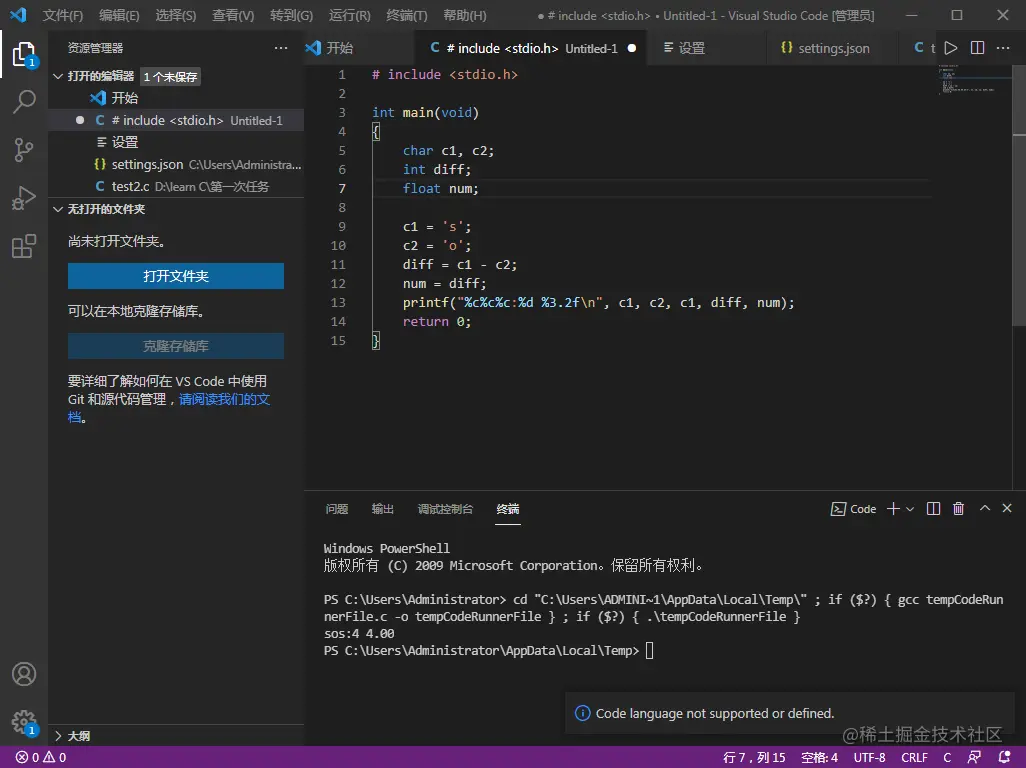The width and height of the screenshot is (1026, 768).
Task: Open Untitled-1 in open editors list
Action: [175, 120]
